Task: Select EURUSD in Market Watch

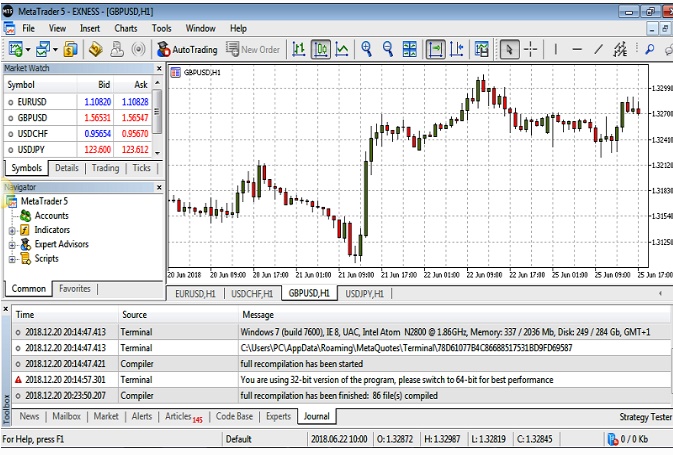Action: [x=78, y=102]
